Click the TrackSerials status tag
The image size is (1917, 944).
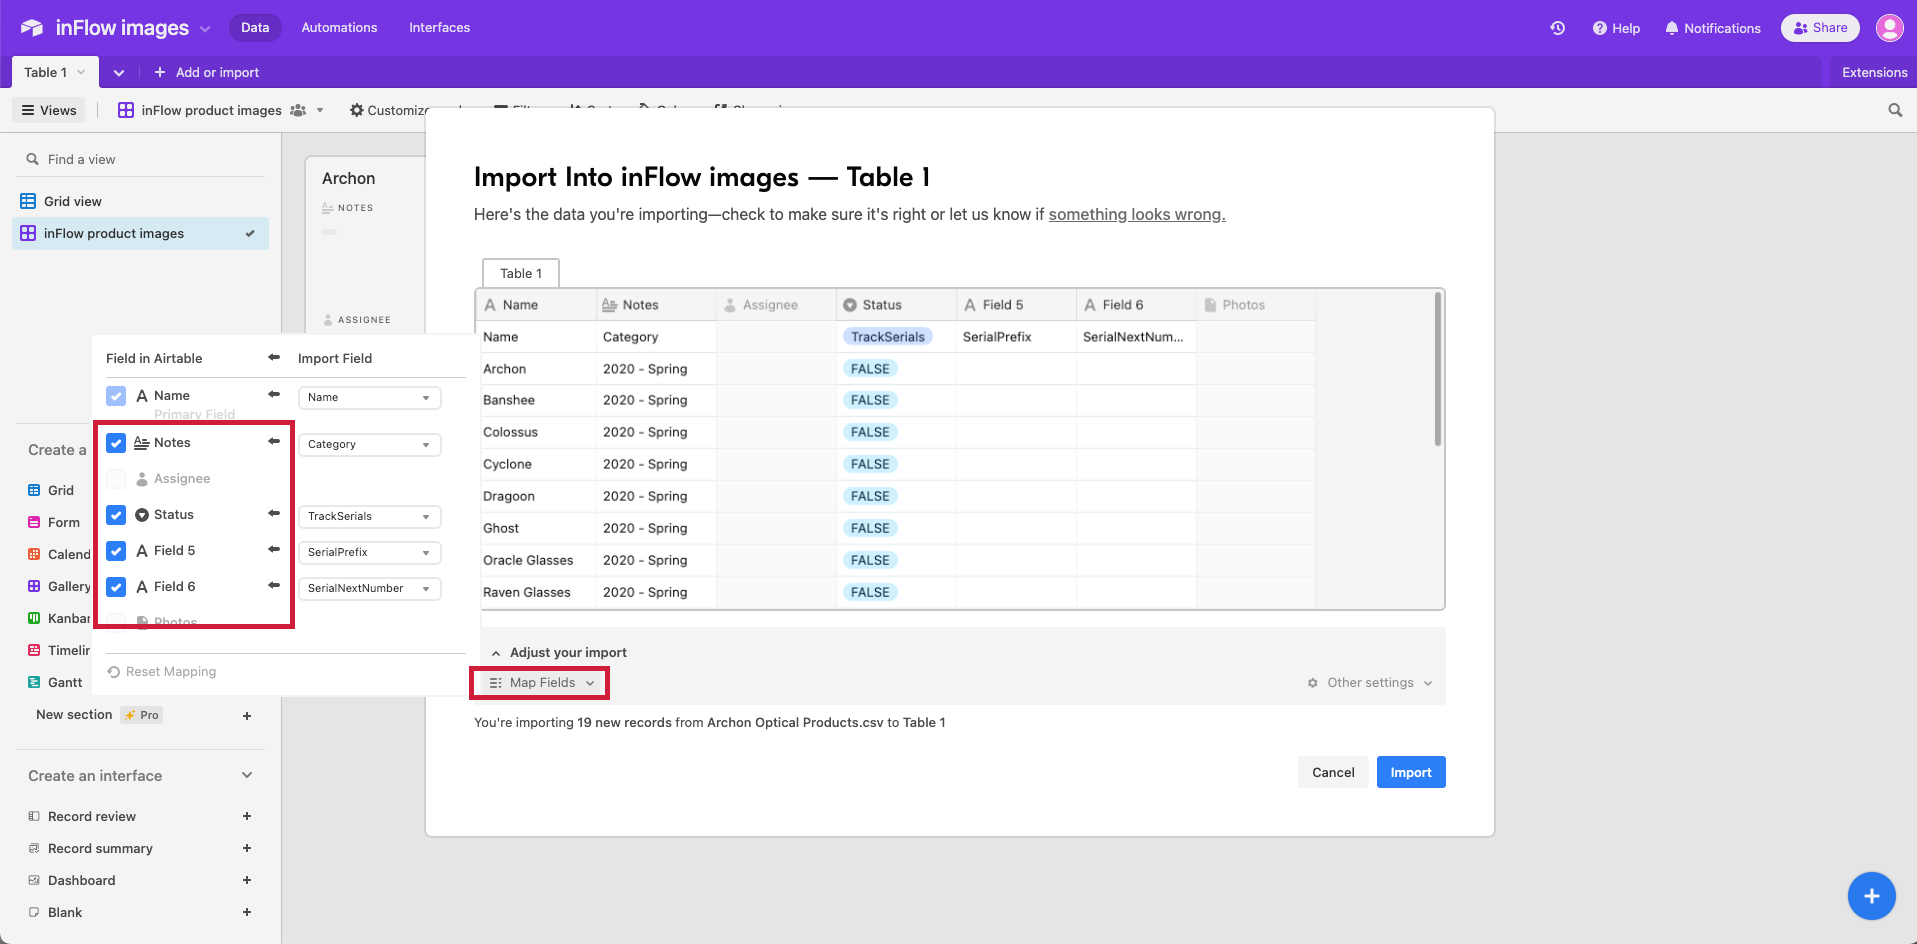pos(888,337)
